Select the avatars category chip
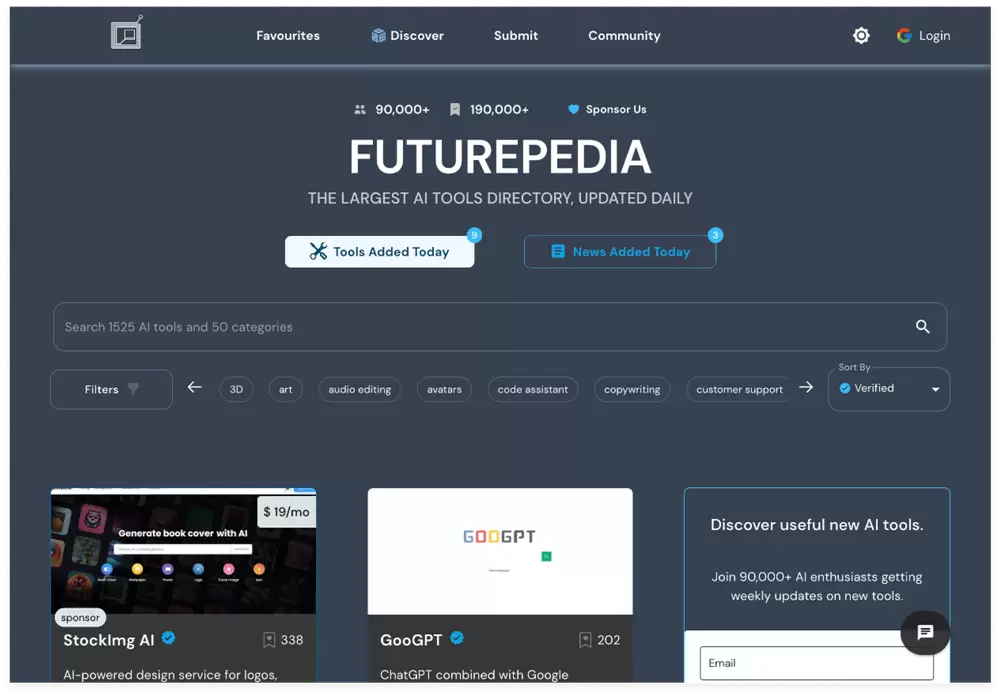The width and height of the screenshot is (1000, 695). tap(444, 389)
